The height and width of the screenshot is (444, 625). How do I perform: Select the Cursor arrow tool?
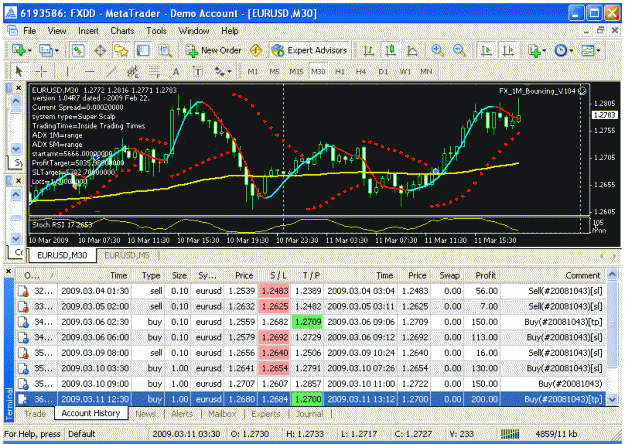(x=18, y=72)
